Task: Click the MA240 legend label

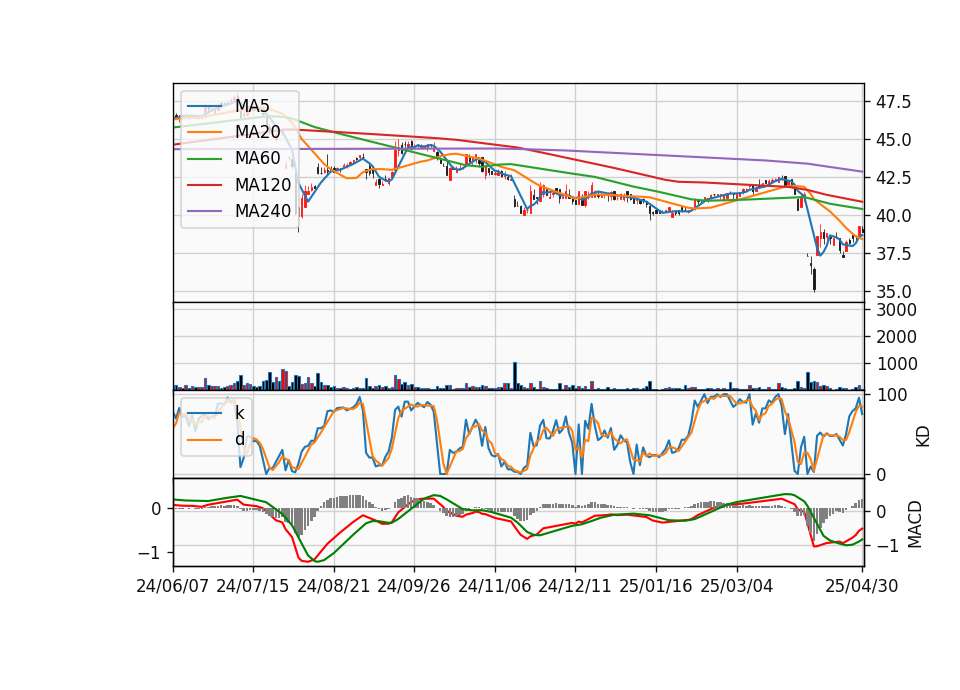Action: [263, 211]
